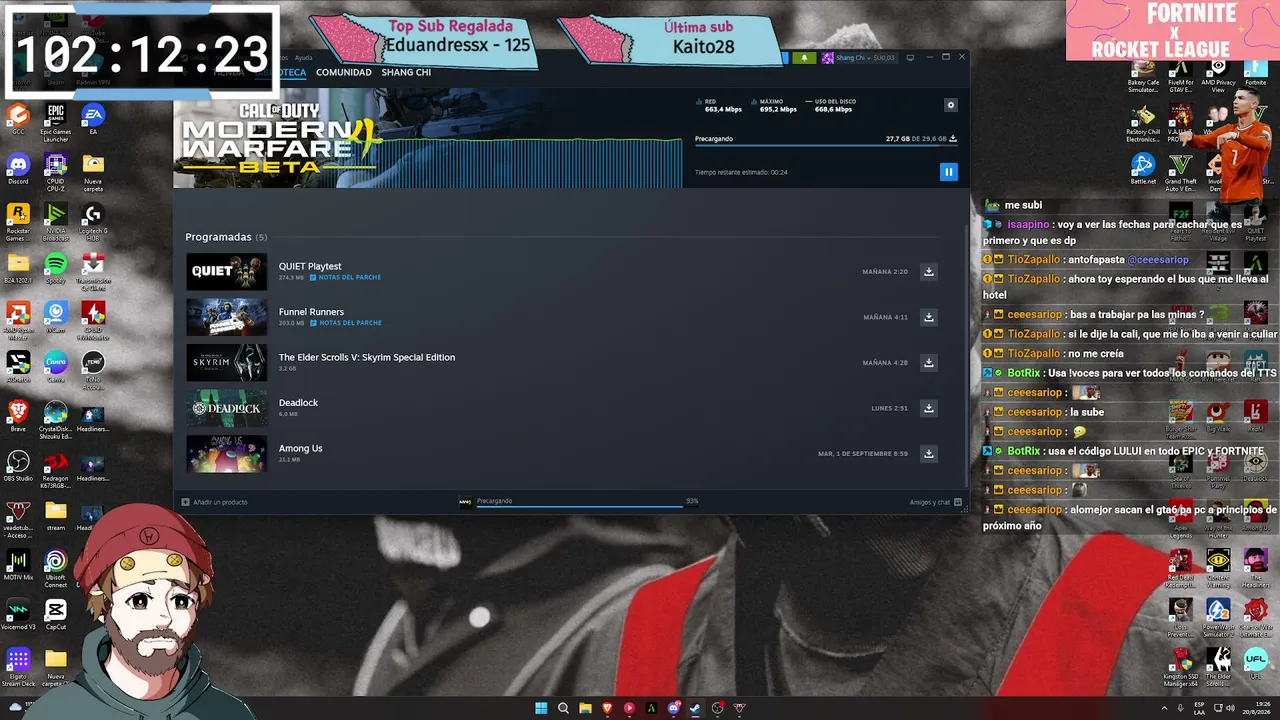This screenshot has width=1280, height=720.
Task: Expand the Shang Chi account dropdown
Action: pos(858,58)
